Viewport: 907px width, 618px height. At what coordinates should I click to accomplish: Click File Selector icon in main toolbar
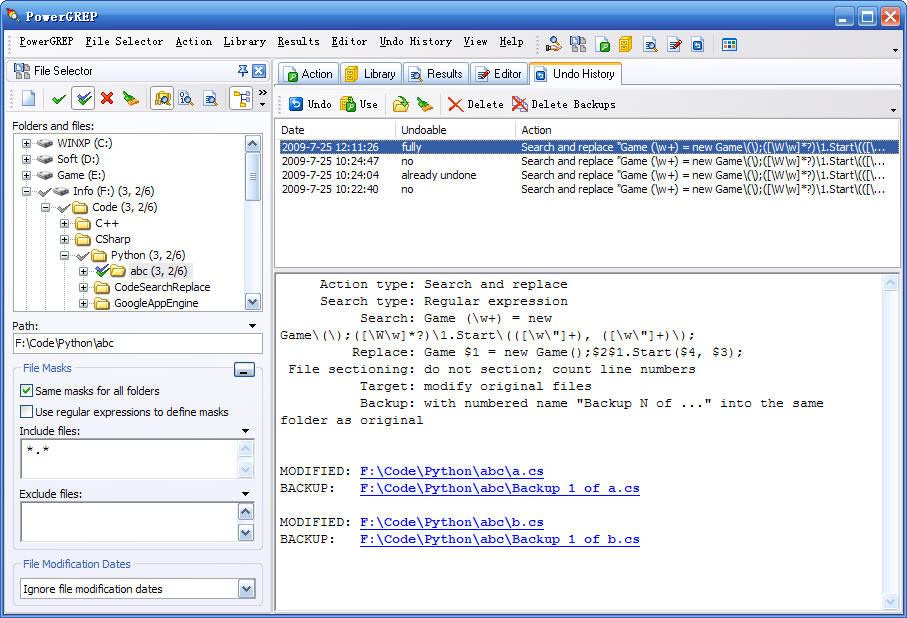click(577, 44)
